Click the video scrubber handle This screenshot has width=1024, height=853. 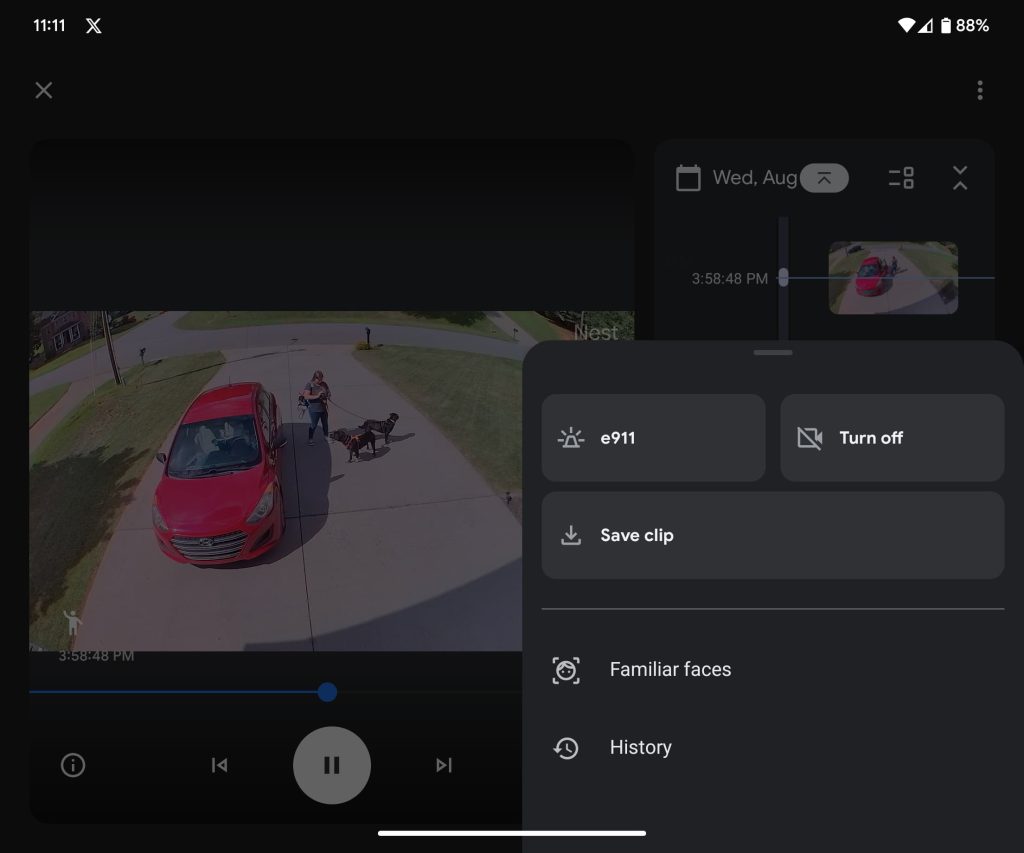pos(327,692)
